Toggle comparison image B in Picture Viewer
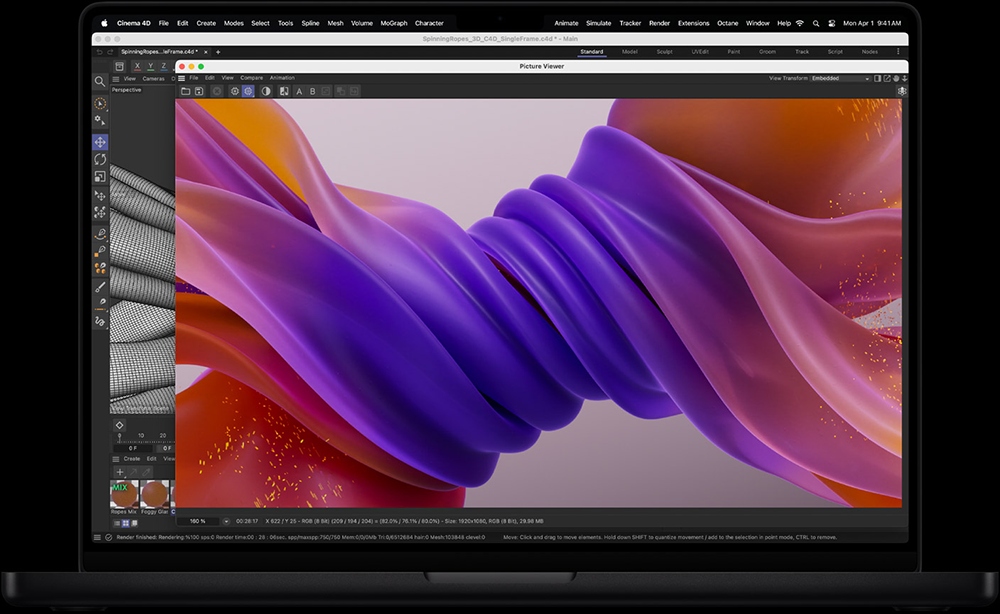 [x=311, y=90]
